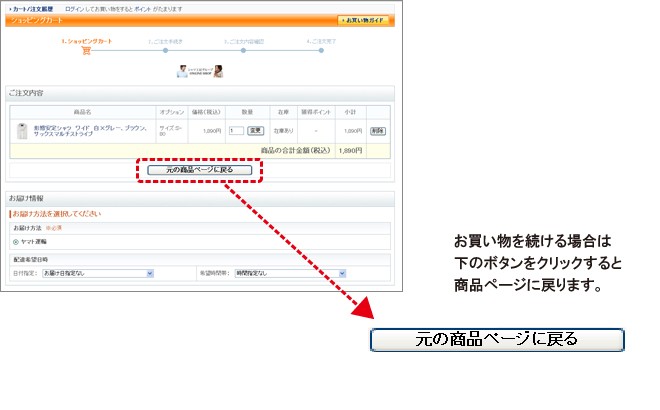Click the 配達希望日時 label

click(x=31, y=260)
